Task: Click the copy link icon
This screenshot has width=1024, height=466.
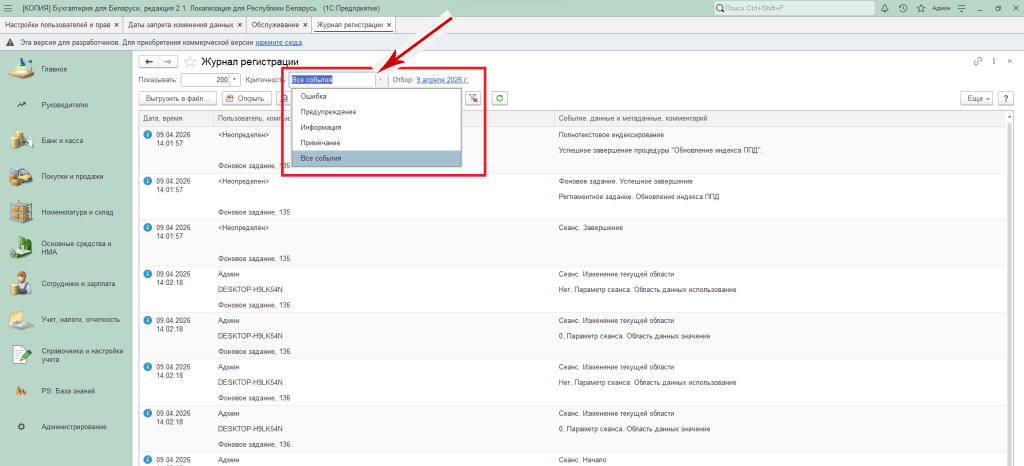Action: tap(978, 61)
